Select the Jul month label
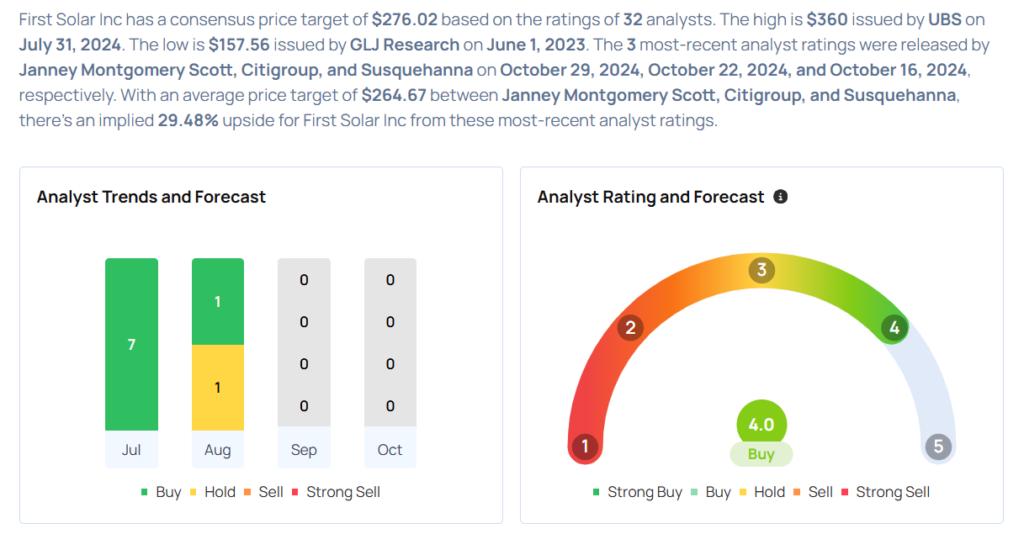This screenshot has width=1024, height=534. (x=131, y=450)
